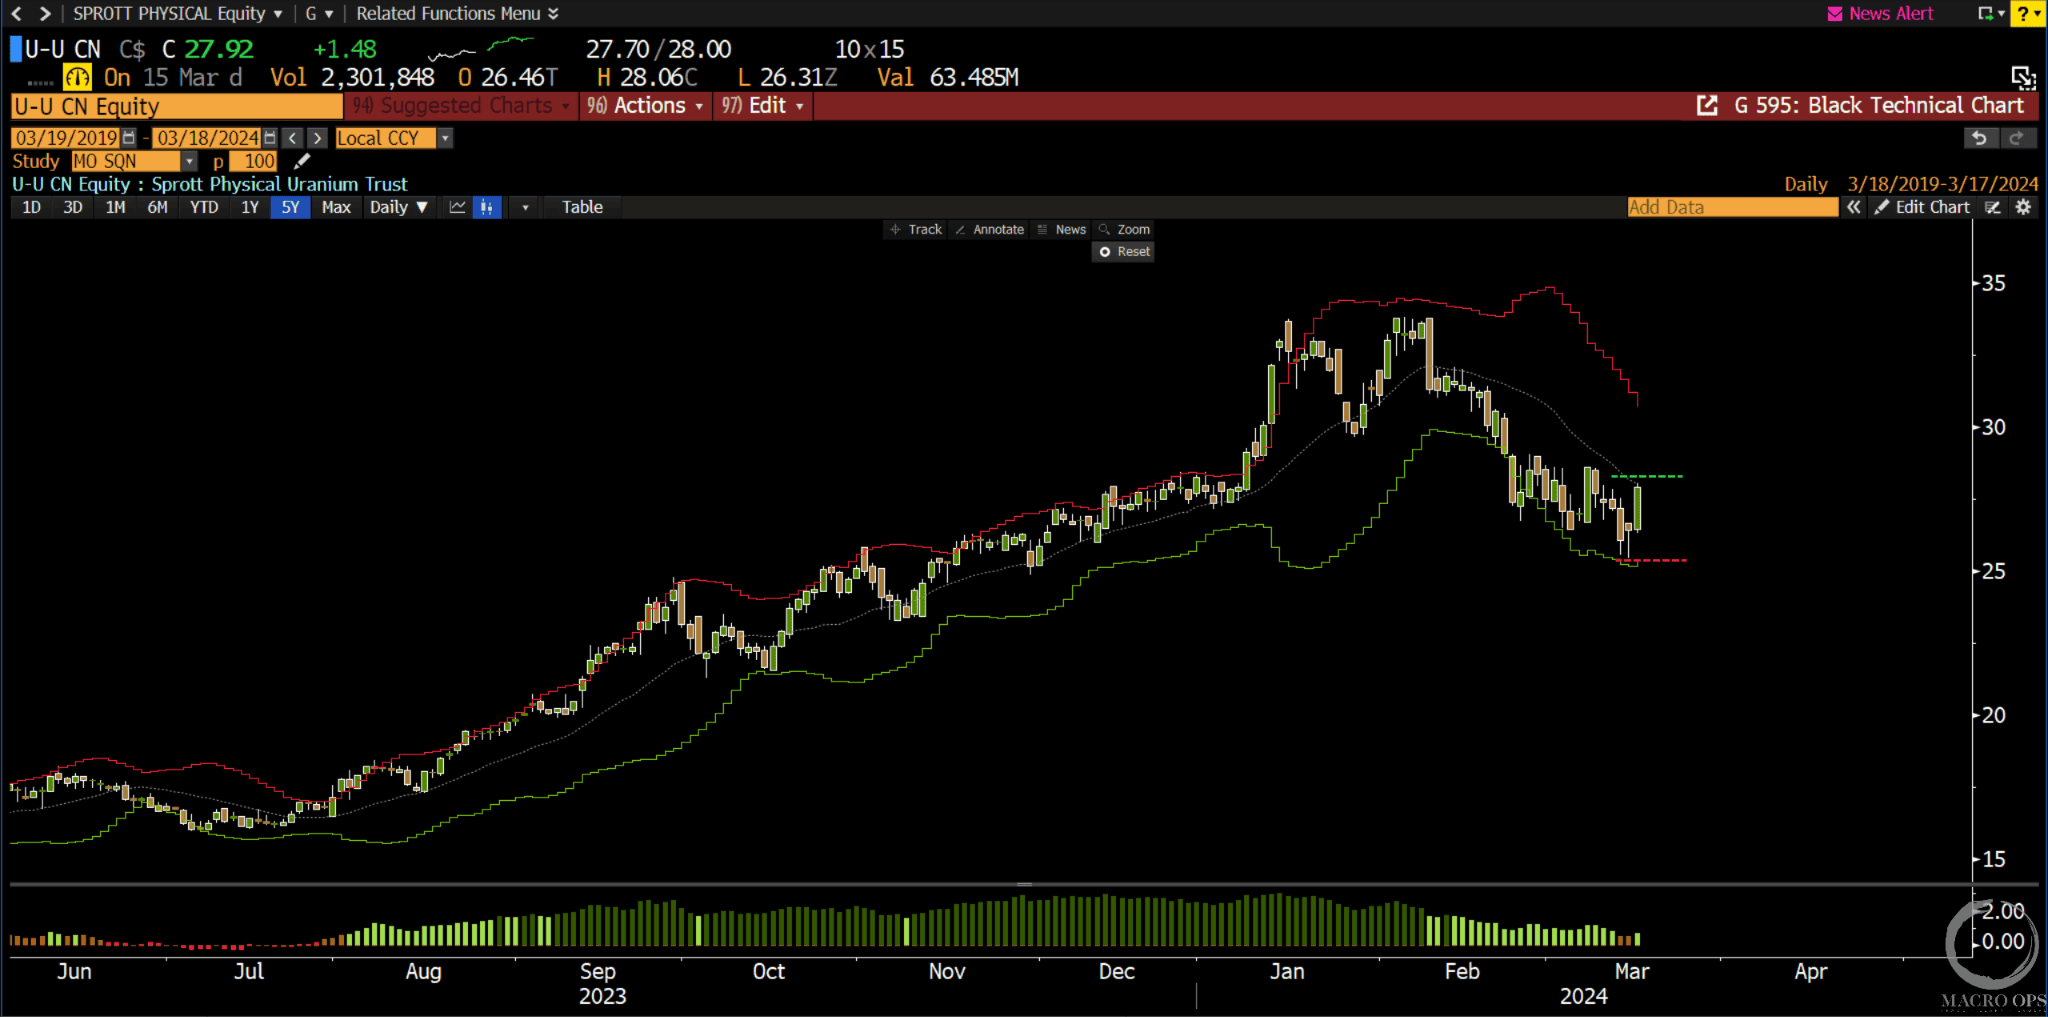
Task: Redo the chart change
Action: [x=2016, y=138]
